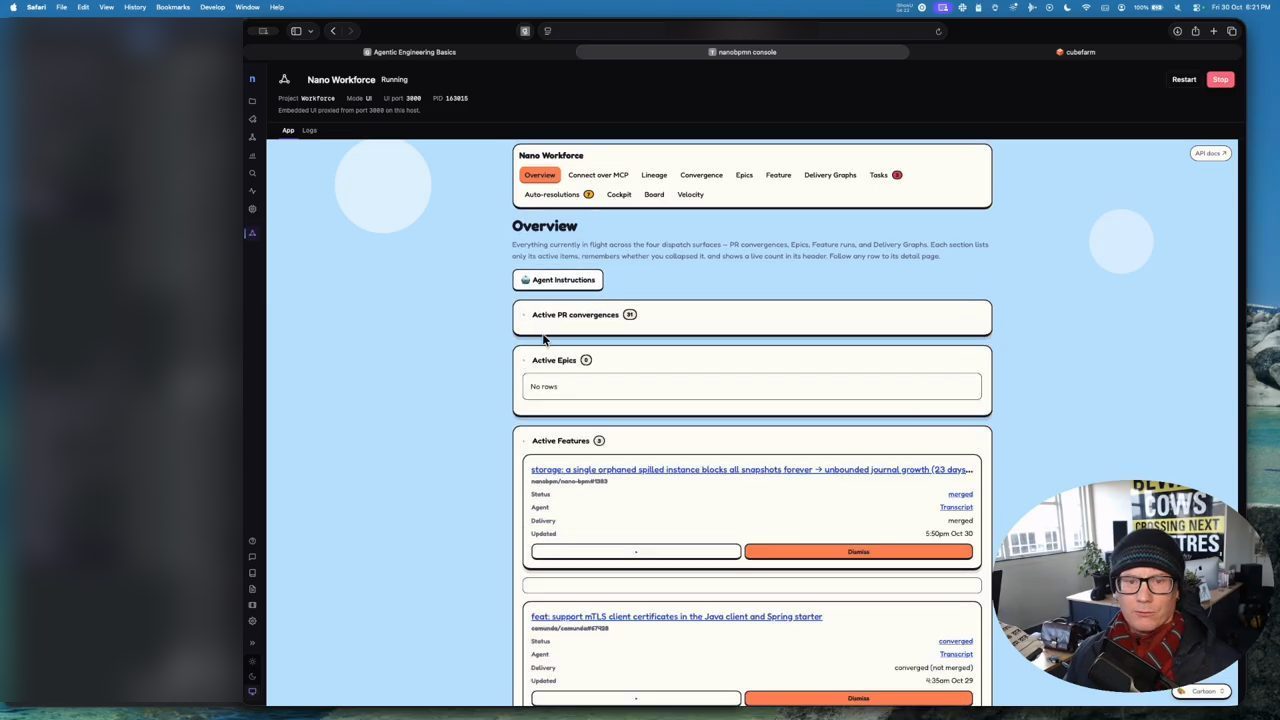
Task: Click the search magnifier in left sidebar
Action: [252, 173]
